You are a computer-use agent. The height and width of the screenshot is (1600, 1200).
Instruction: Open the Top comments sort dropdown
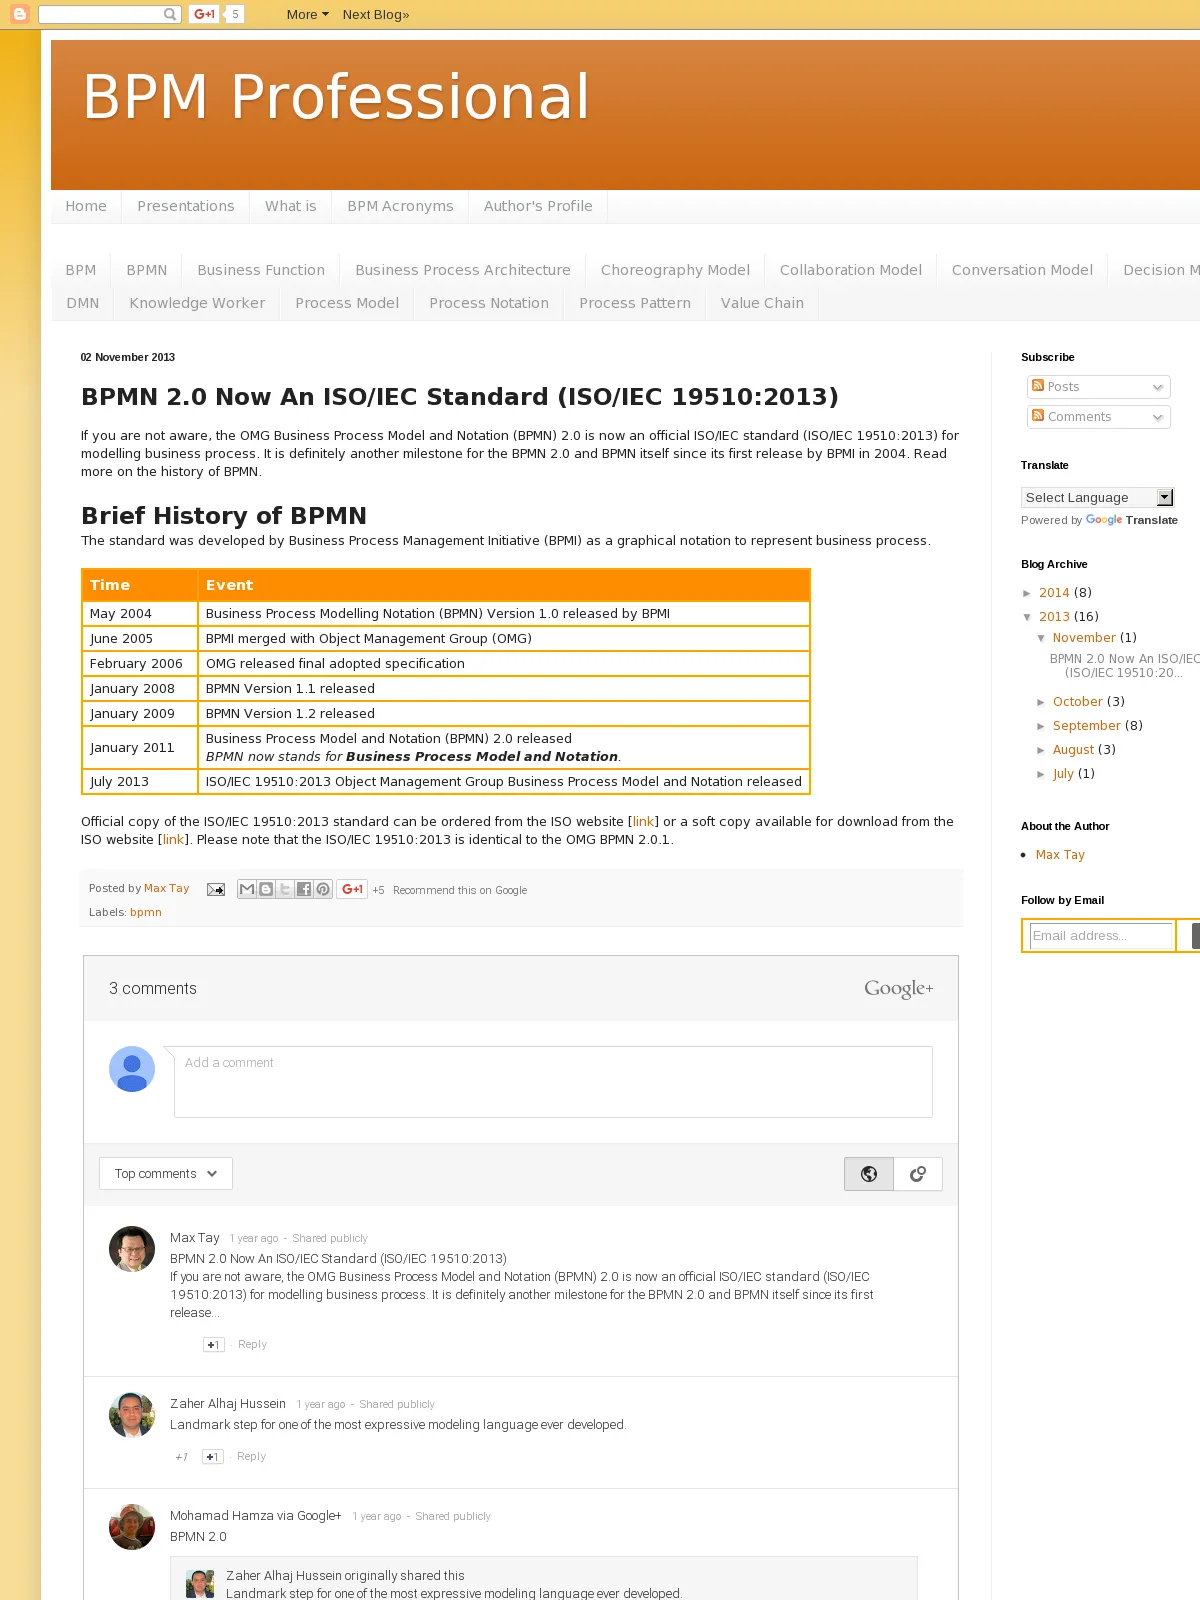point(166,1174)
